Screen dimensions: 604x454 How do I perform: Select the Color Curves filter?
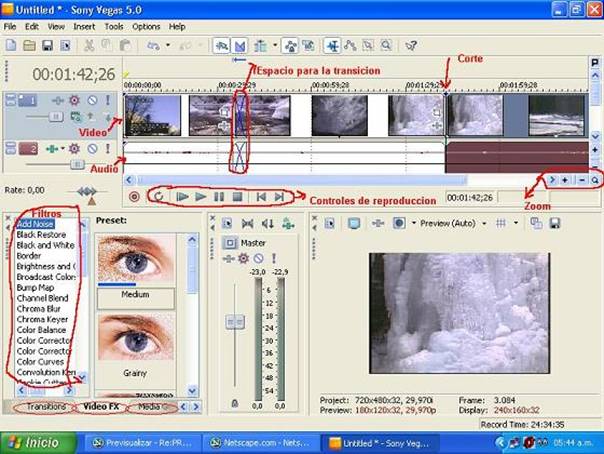pos(40,362)
